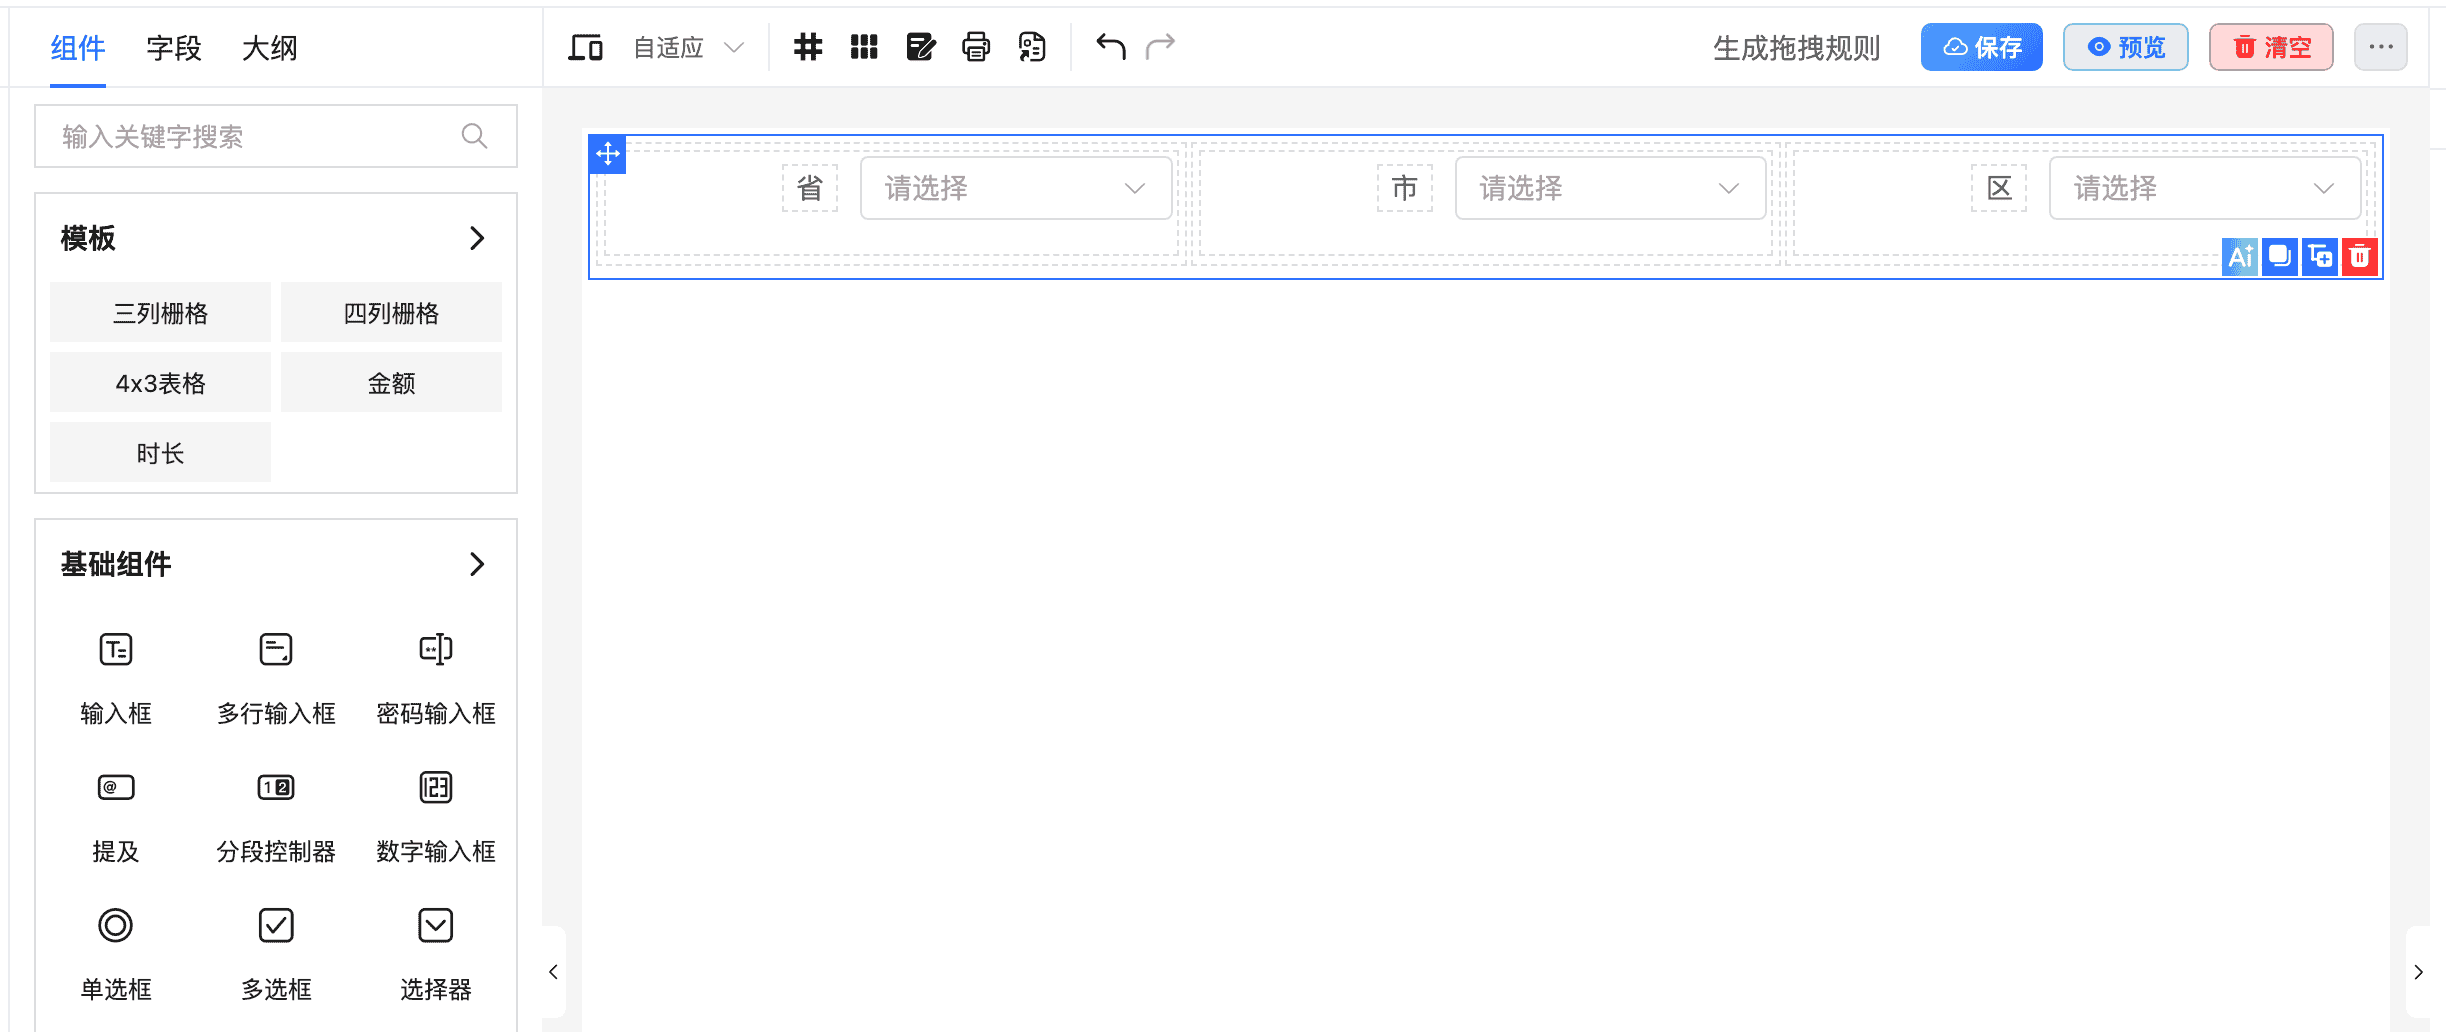Select the 时长 template
The width and height of the screenshot is (2446, 1032).
pos(160,452)
